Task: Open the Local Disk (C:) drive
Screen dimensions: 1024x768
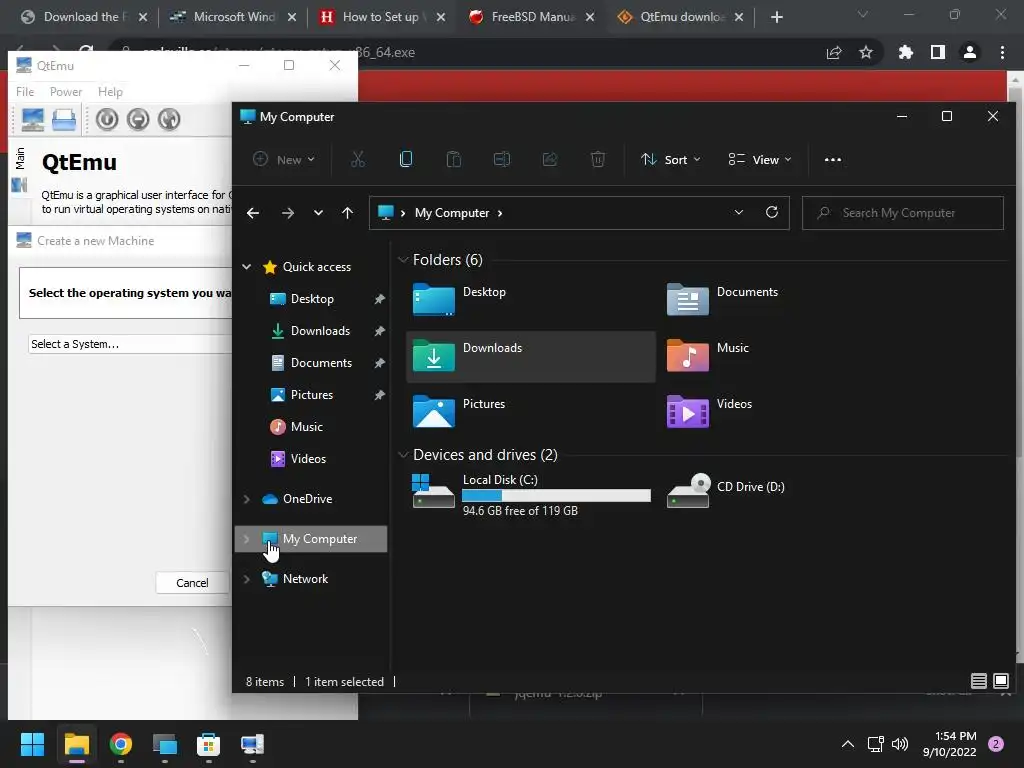Action: tap(531, 495)
